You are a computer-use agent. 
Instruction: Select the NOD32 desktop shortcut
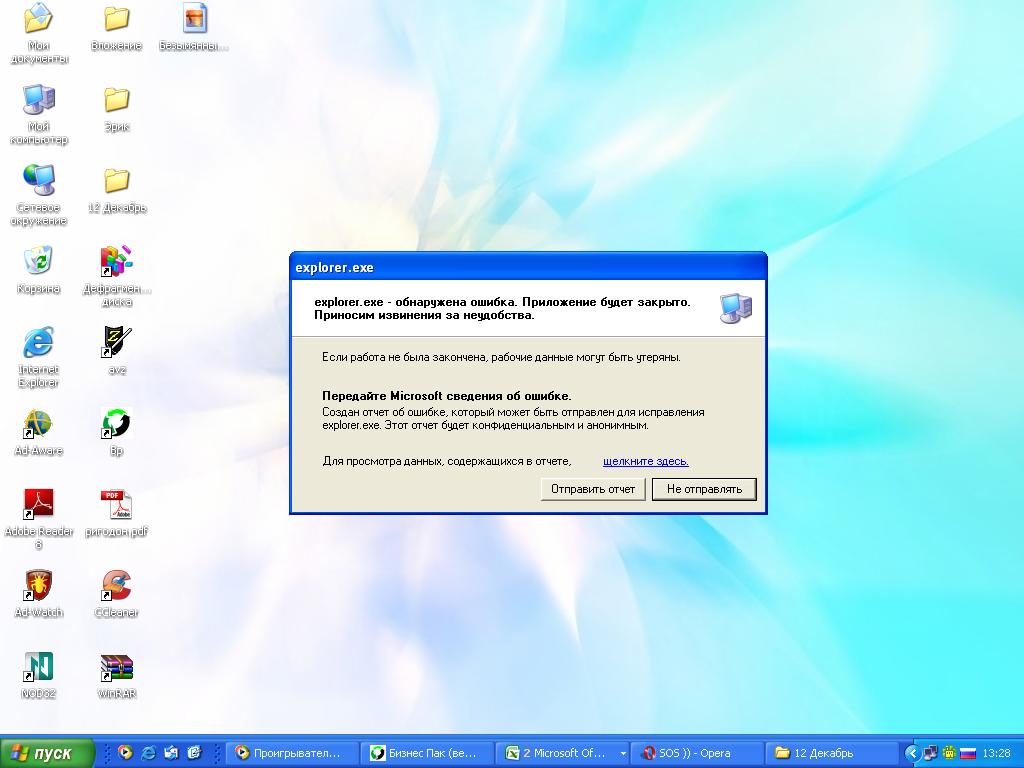[38, 667]
